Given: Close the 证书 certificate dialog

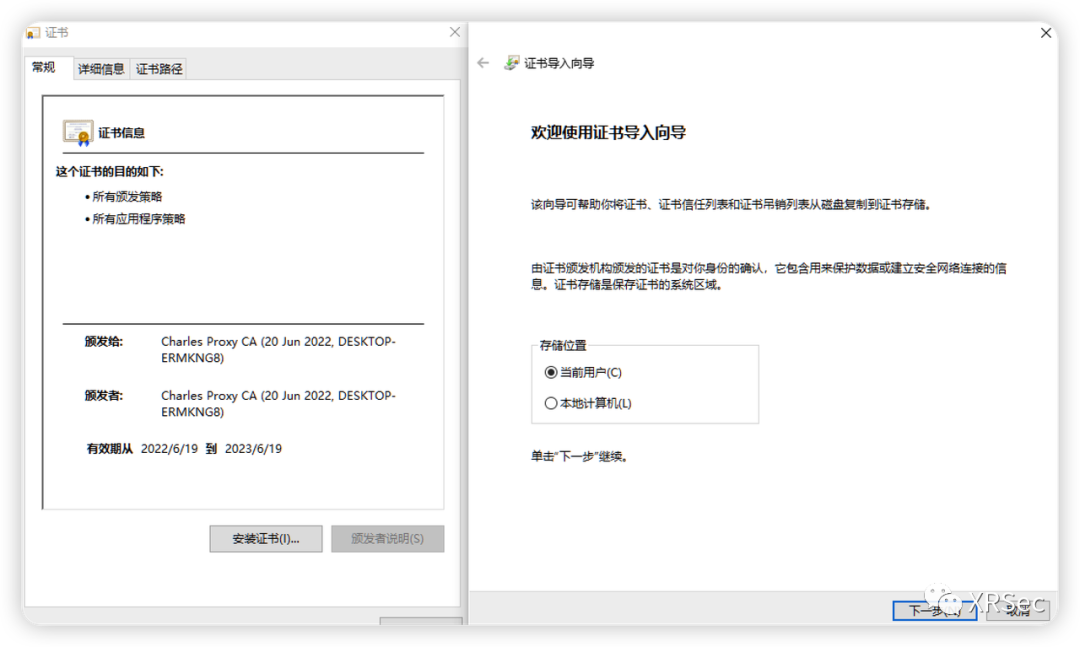Looking at the screenshot, I should pos(455,32).
